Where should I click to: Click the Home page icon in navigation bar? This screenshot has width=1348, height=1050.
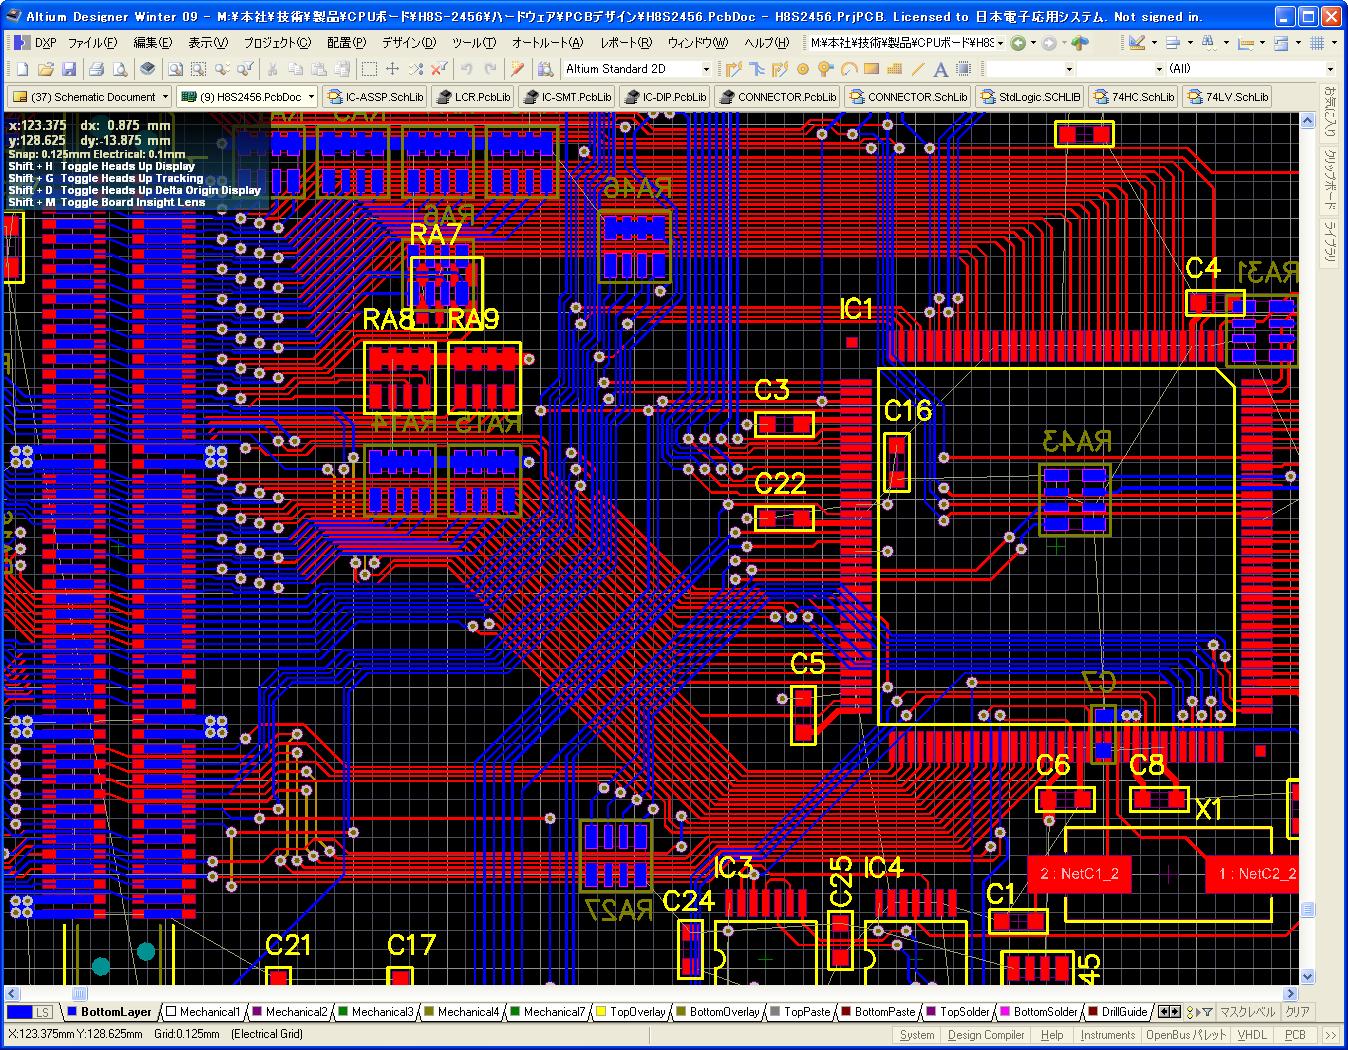1080,43
